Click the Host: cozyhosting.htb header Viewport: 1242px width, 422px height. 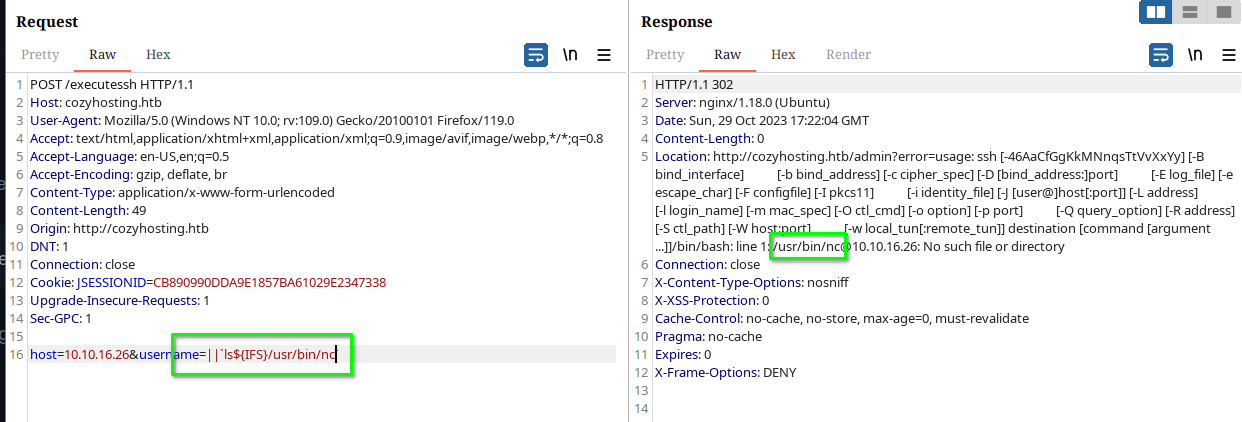click(96, 102)
